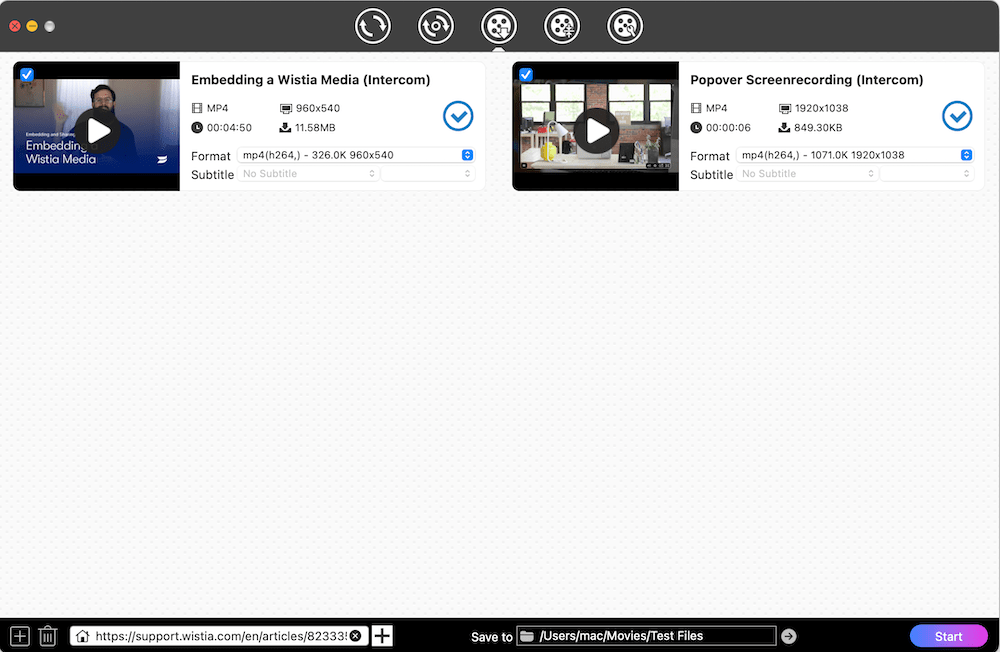The height and width of the screenshot is (652, 1000).
Task: Click the 00:00:06 duration text
Action: (728, 128)
